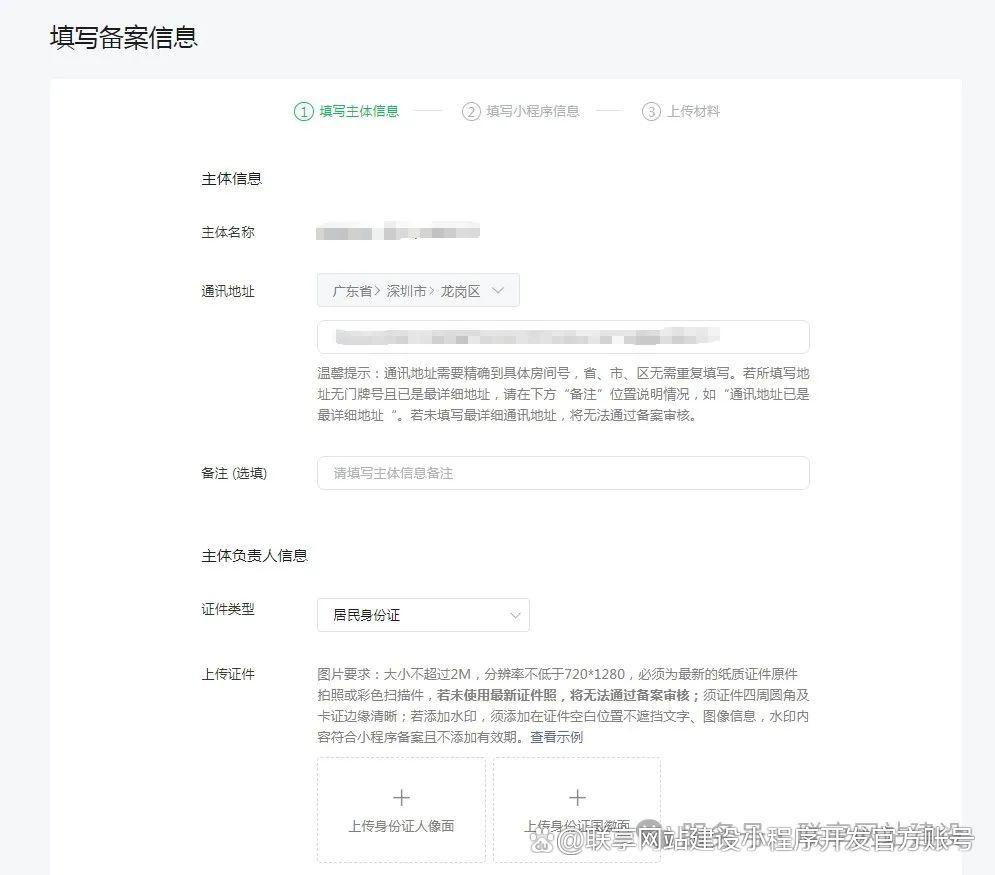
Task: Select 广东省 in the region selector
Action: click(352, 291)
